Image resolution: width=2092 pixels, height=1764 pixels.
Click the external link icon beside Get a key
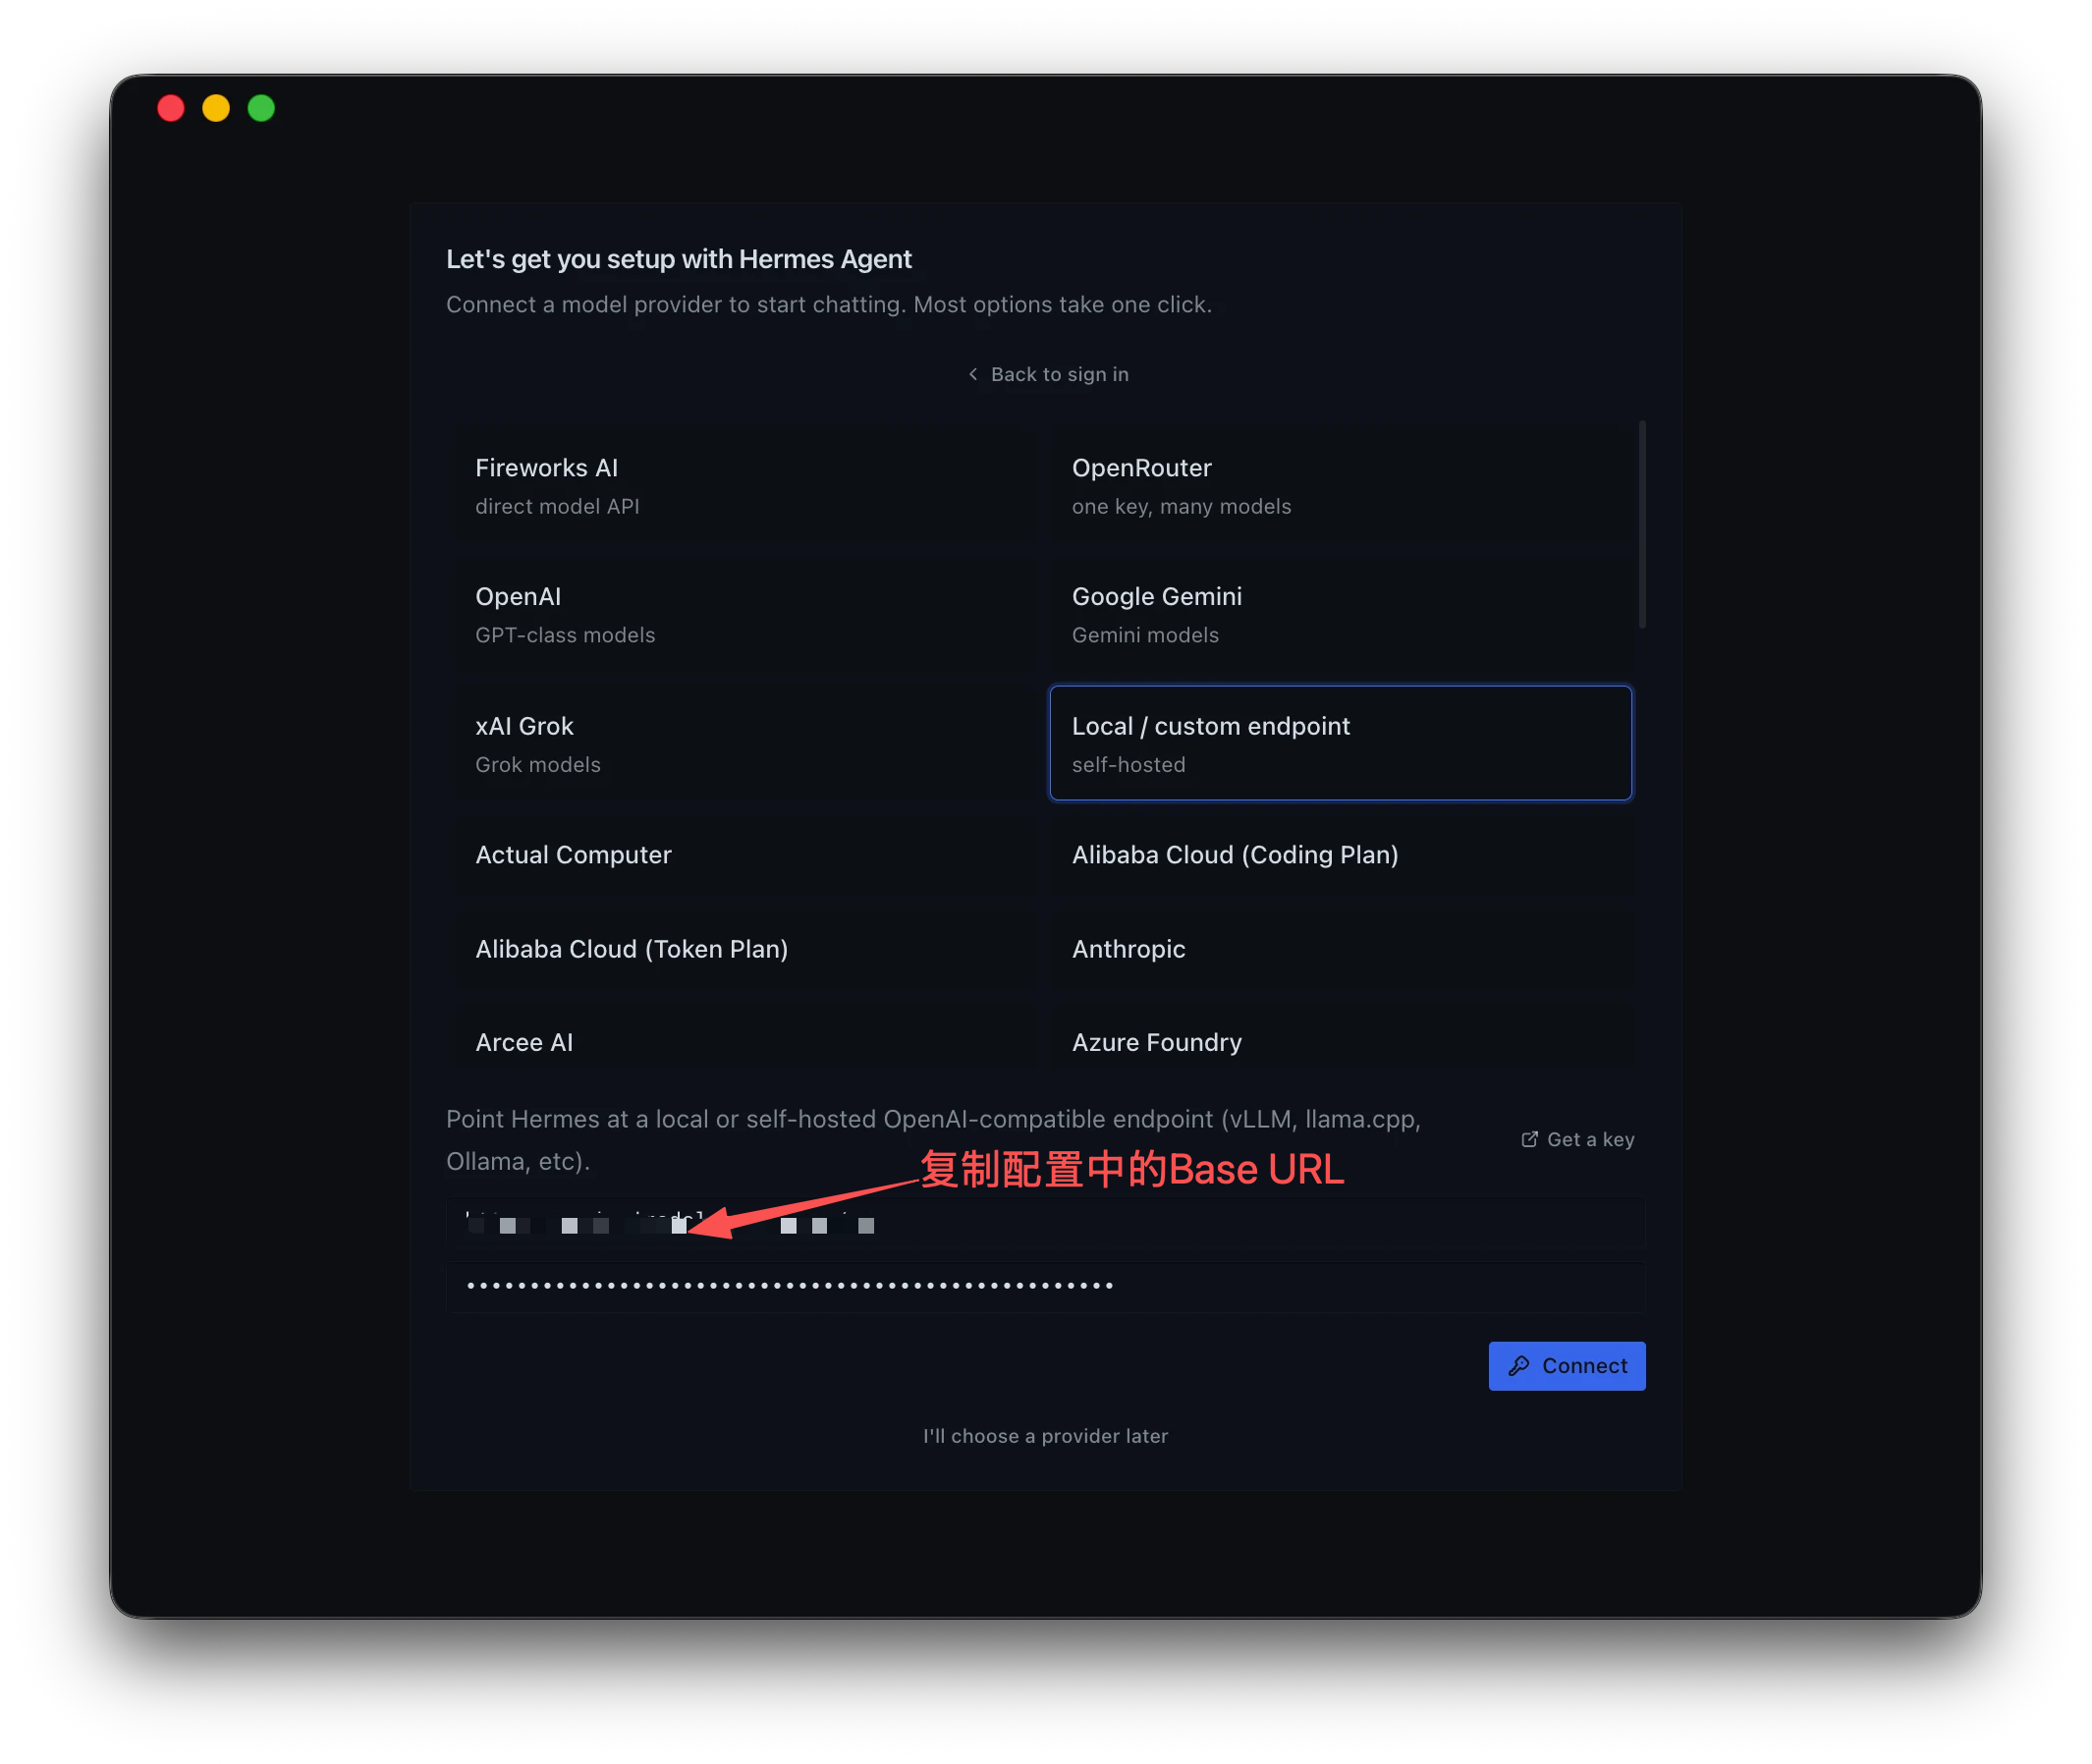pyautogui.click(x=1530, y=1140)
